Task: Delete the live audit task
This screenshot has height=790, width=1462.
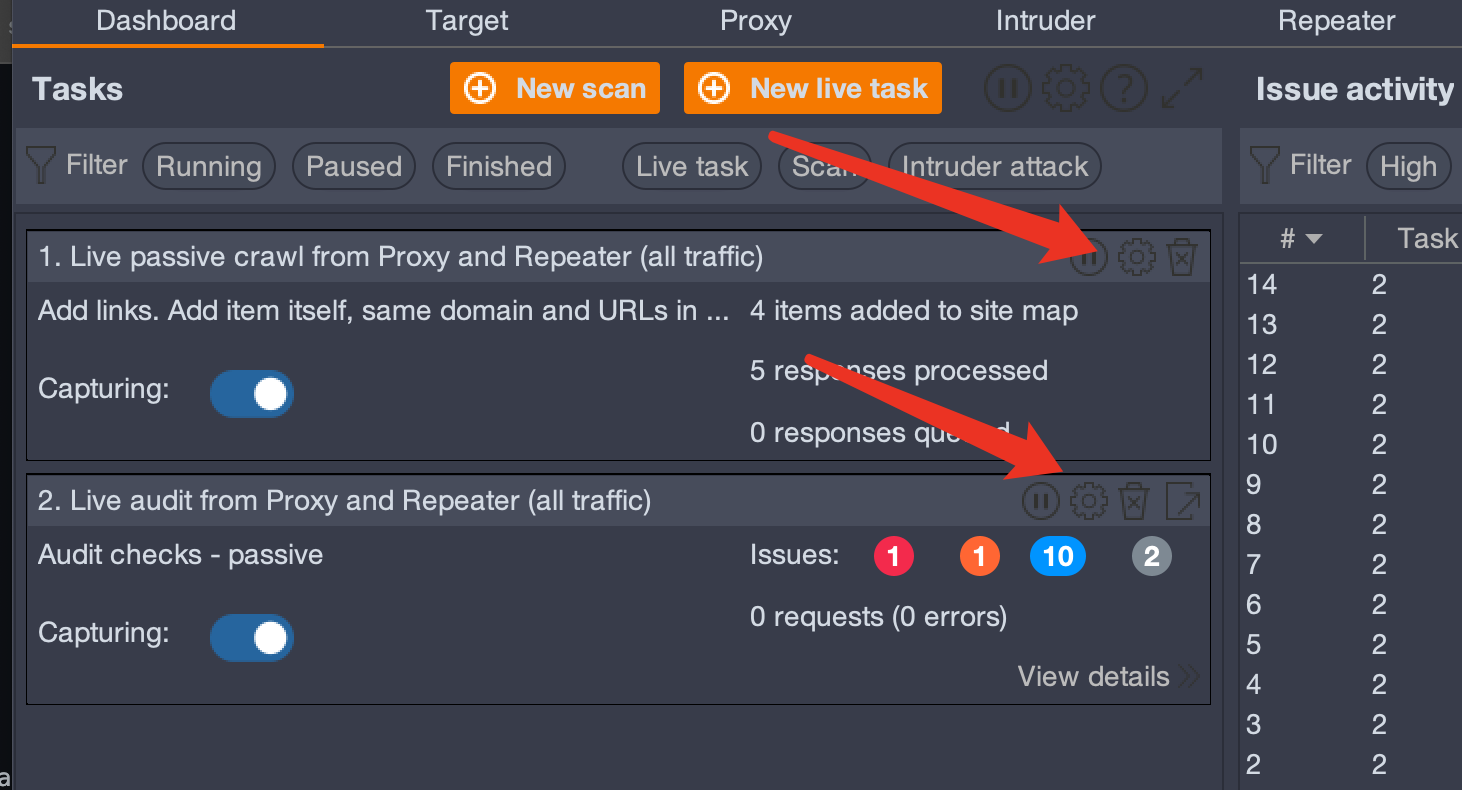Action: 1134,500
